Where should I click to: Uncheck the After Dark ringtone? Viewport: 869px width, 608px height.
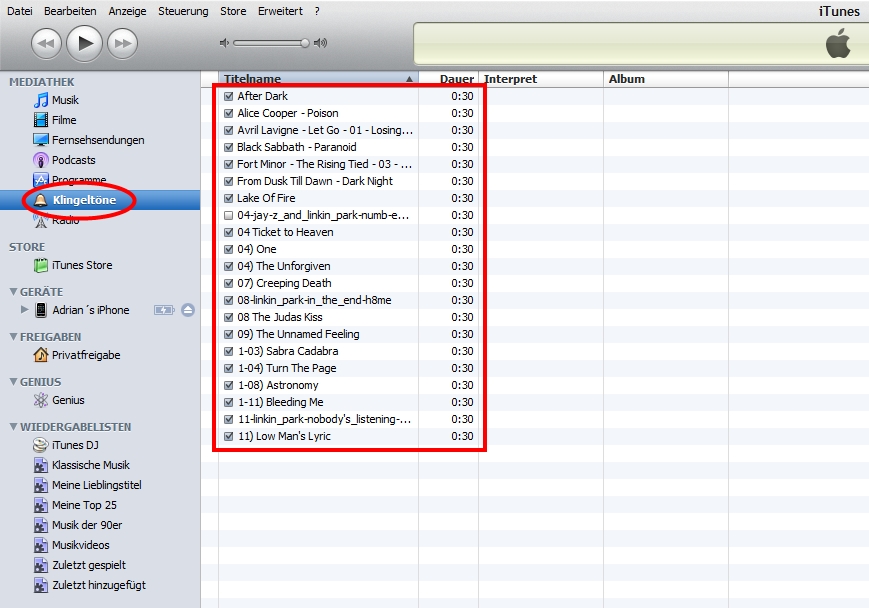click(228, 96)
